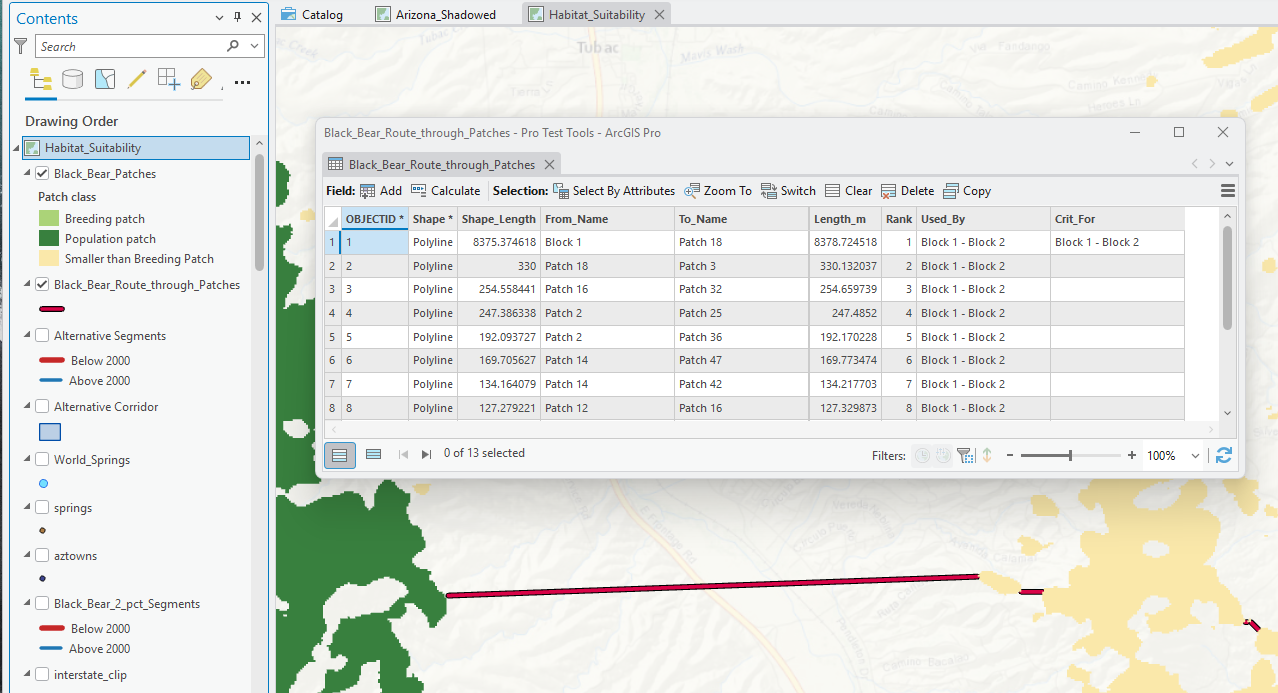Open Contents pane more options ellipsis
Image resolution: width=1278 pixels, height=693 pixels.
(242, 82)
